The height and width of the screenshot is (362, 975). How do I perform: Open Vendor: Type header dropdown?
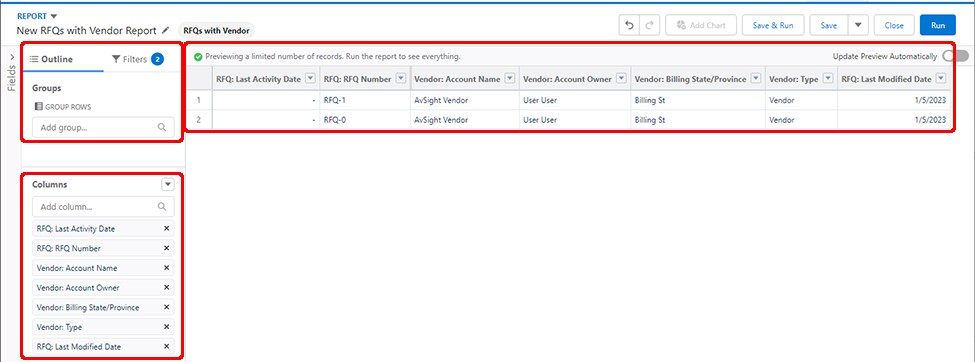[x=828, y=79]
